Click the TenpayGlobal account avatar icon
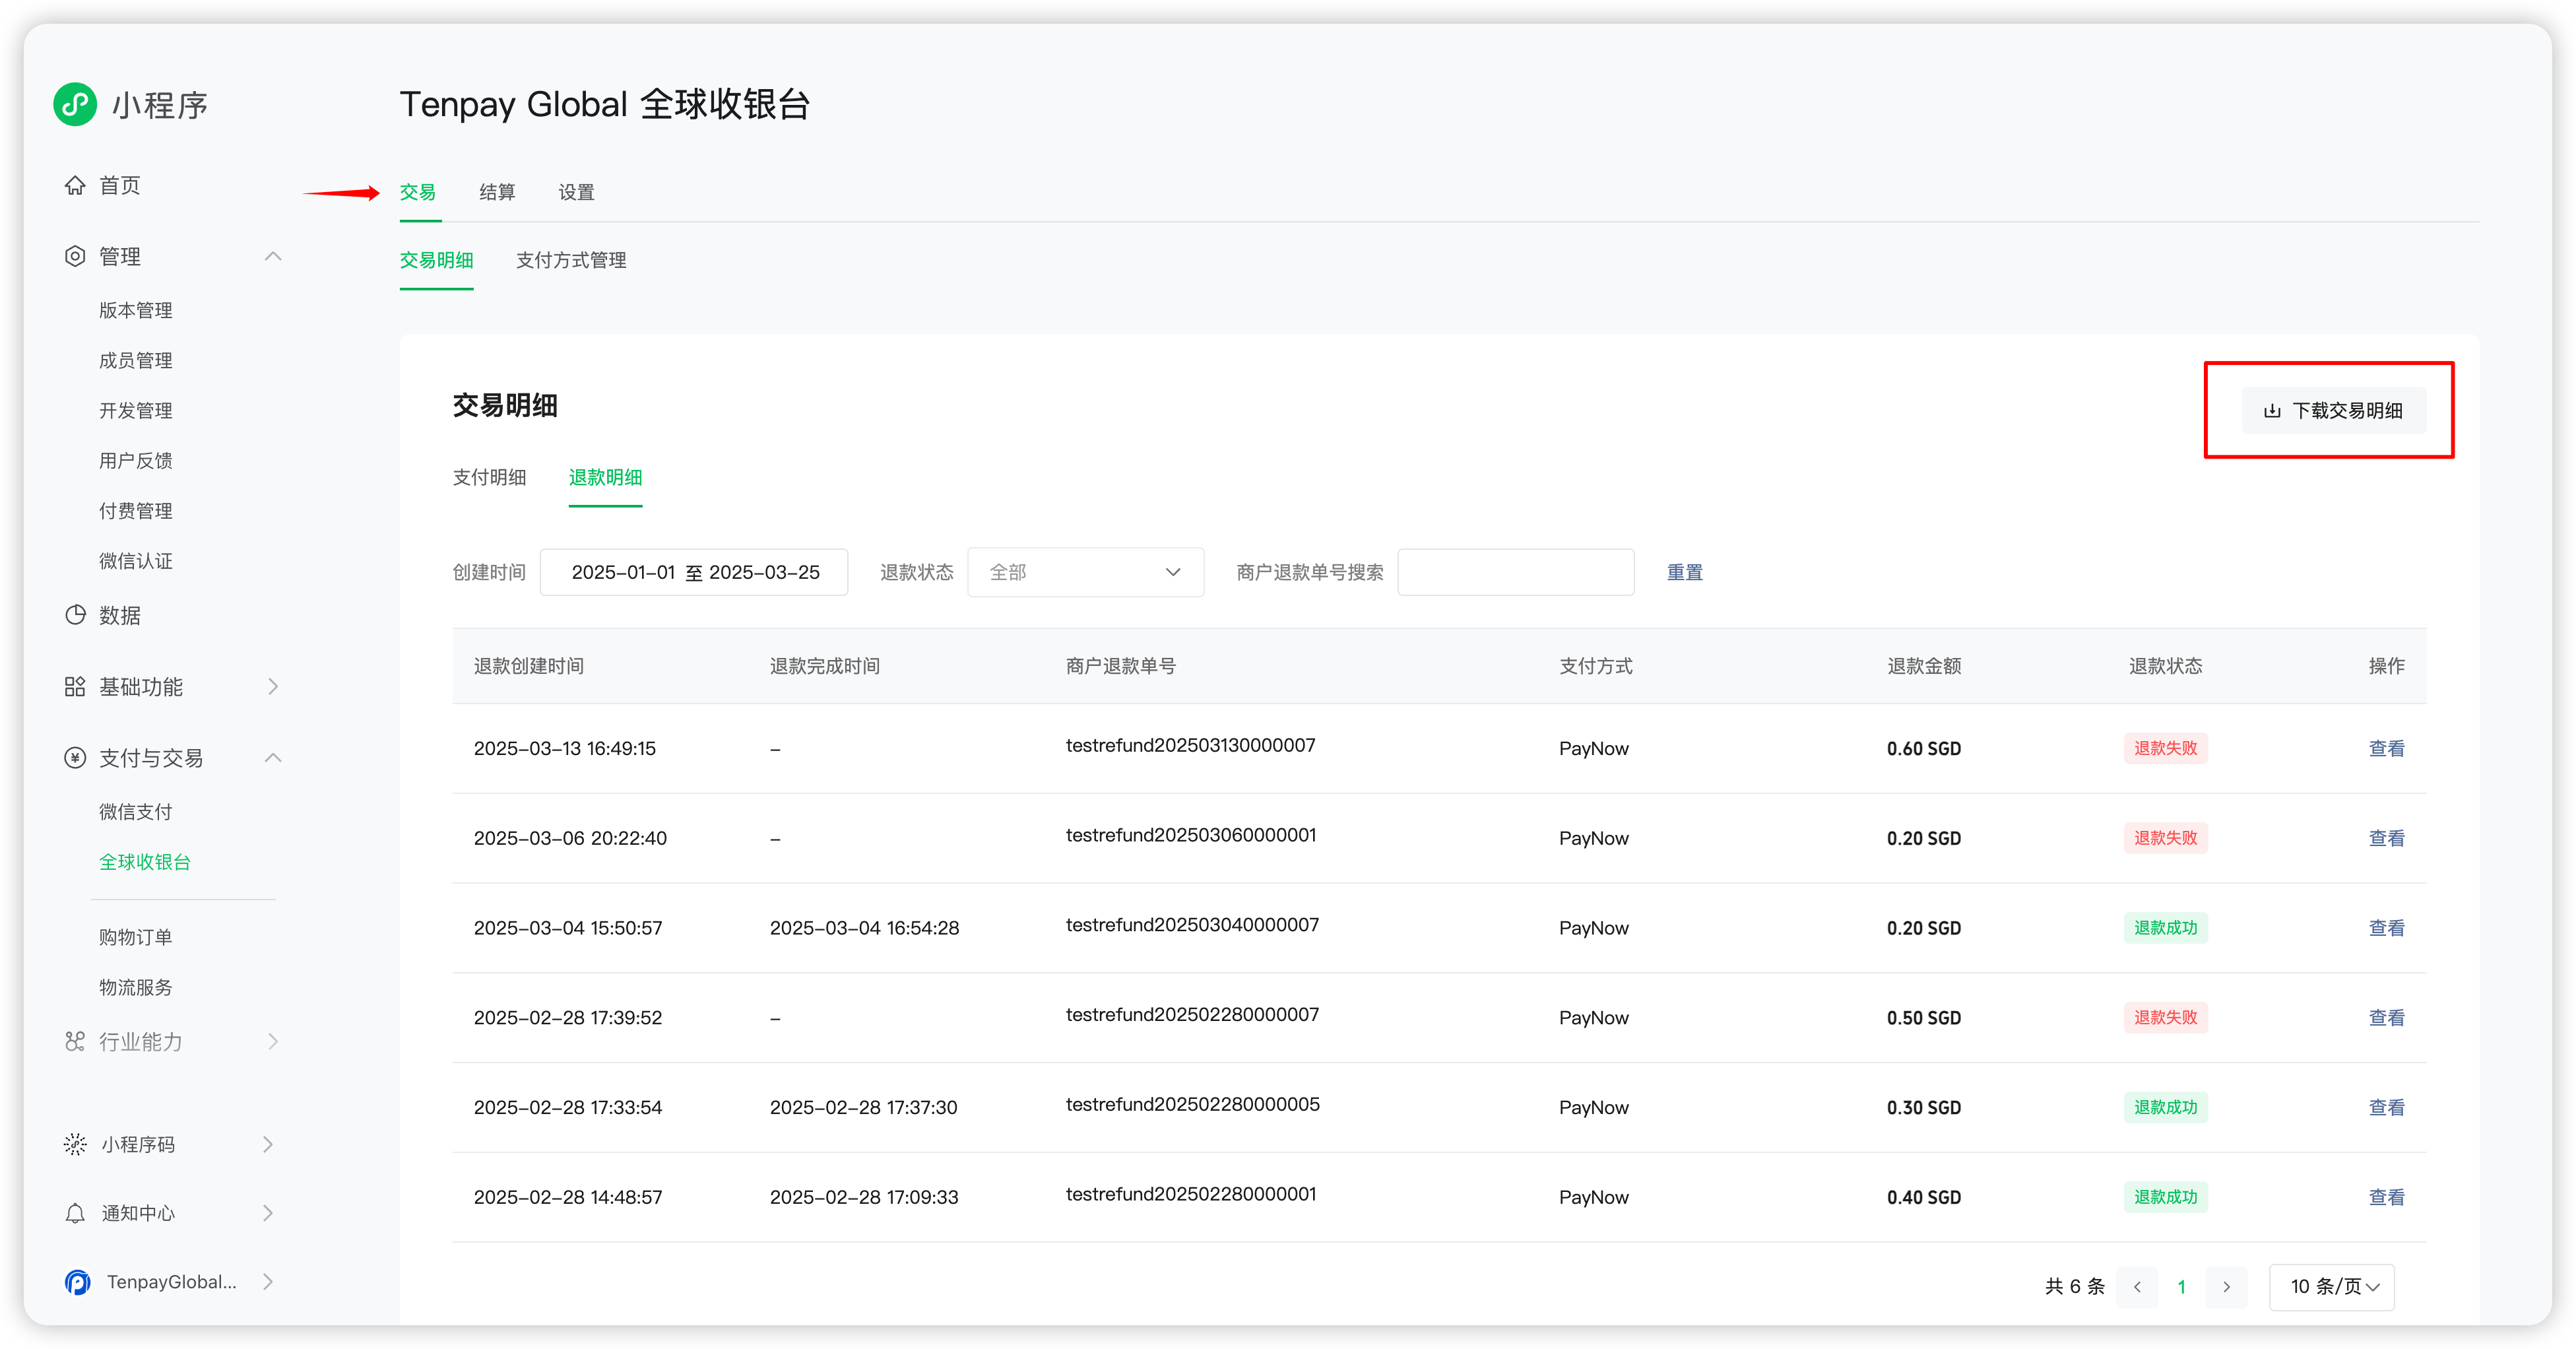 pos(78,1282)
